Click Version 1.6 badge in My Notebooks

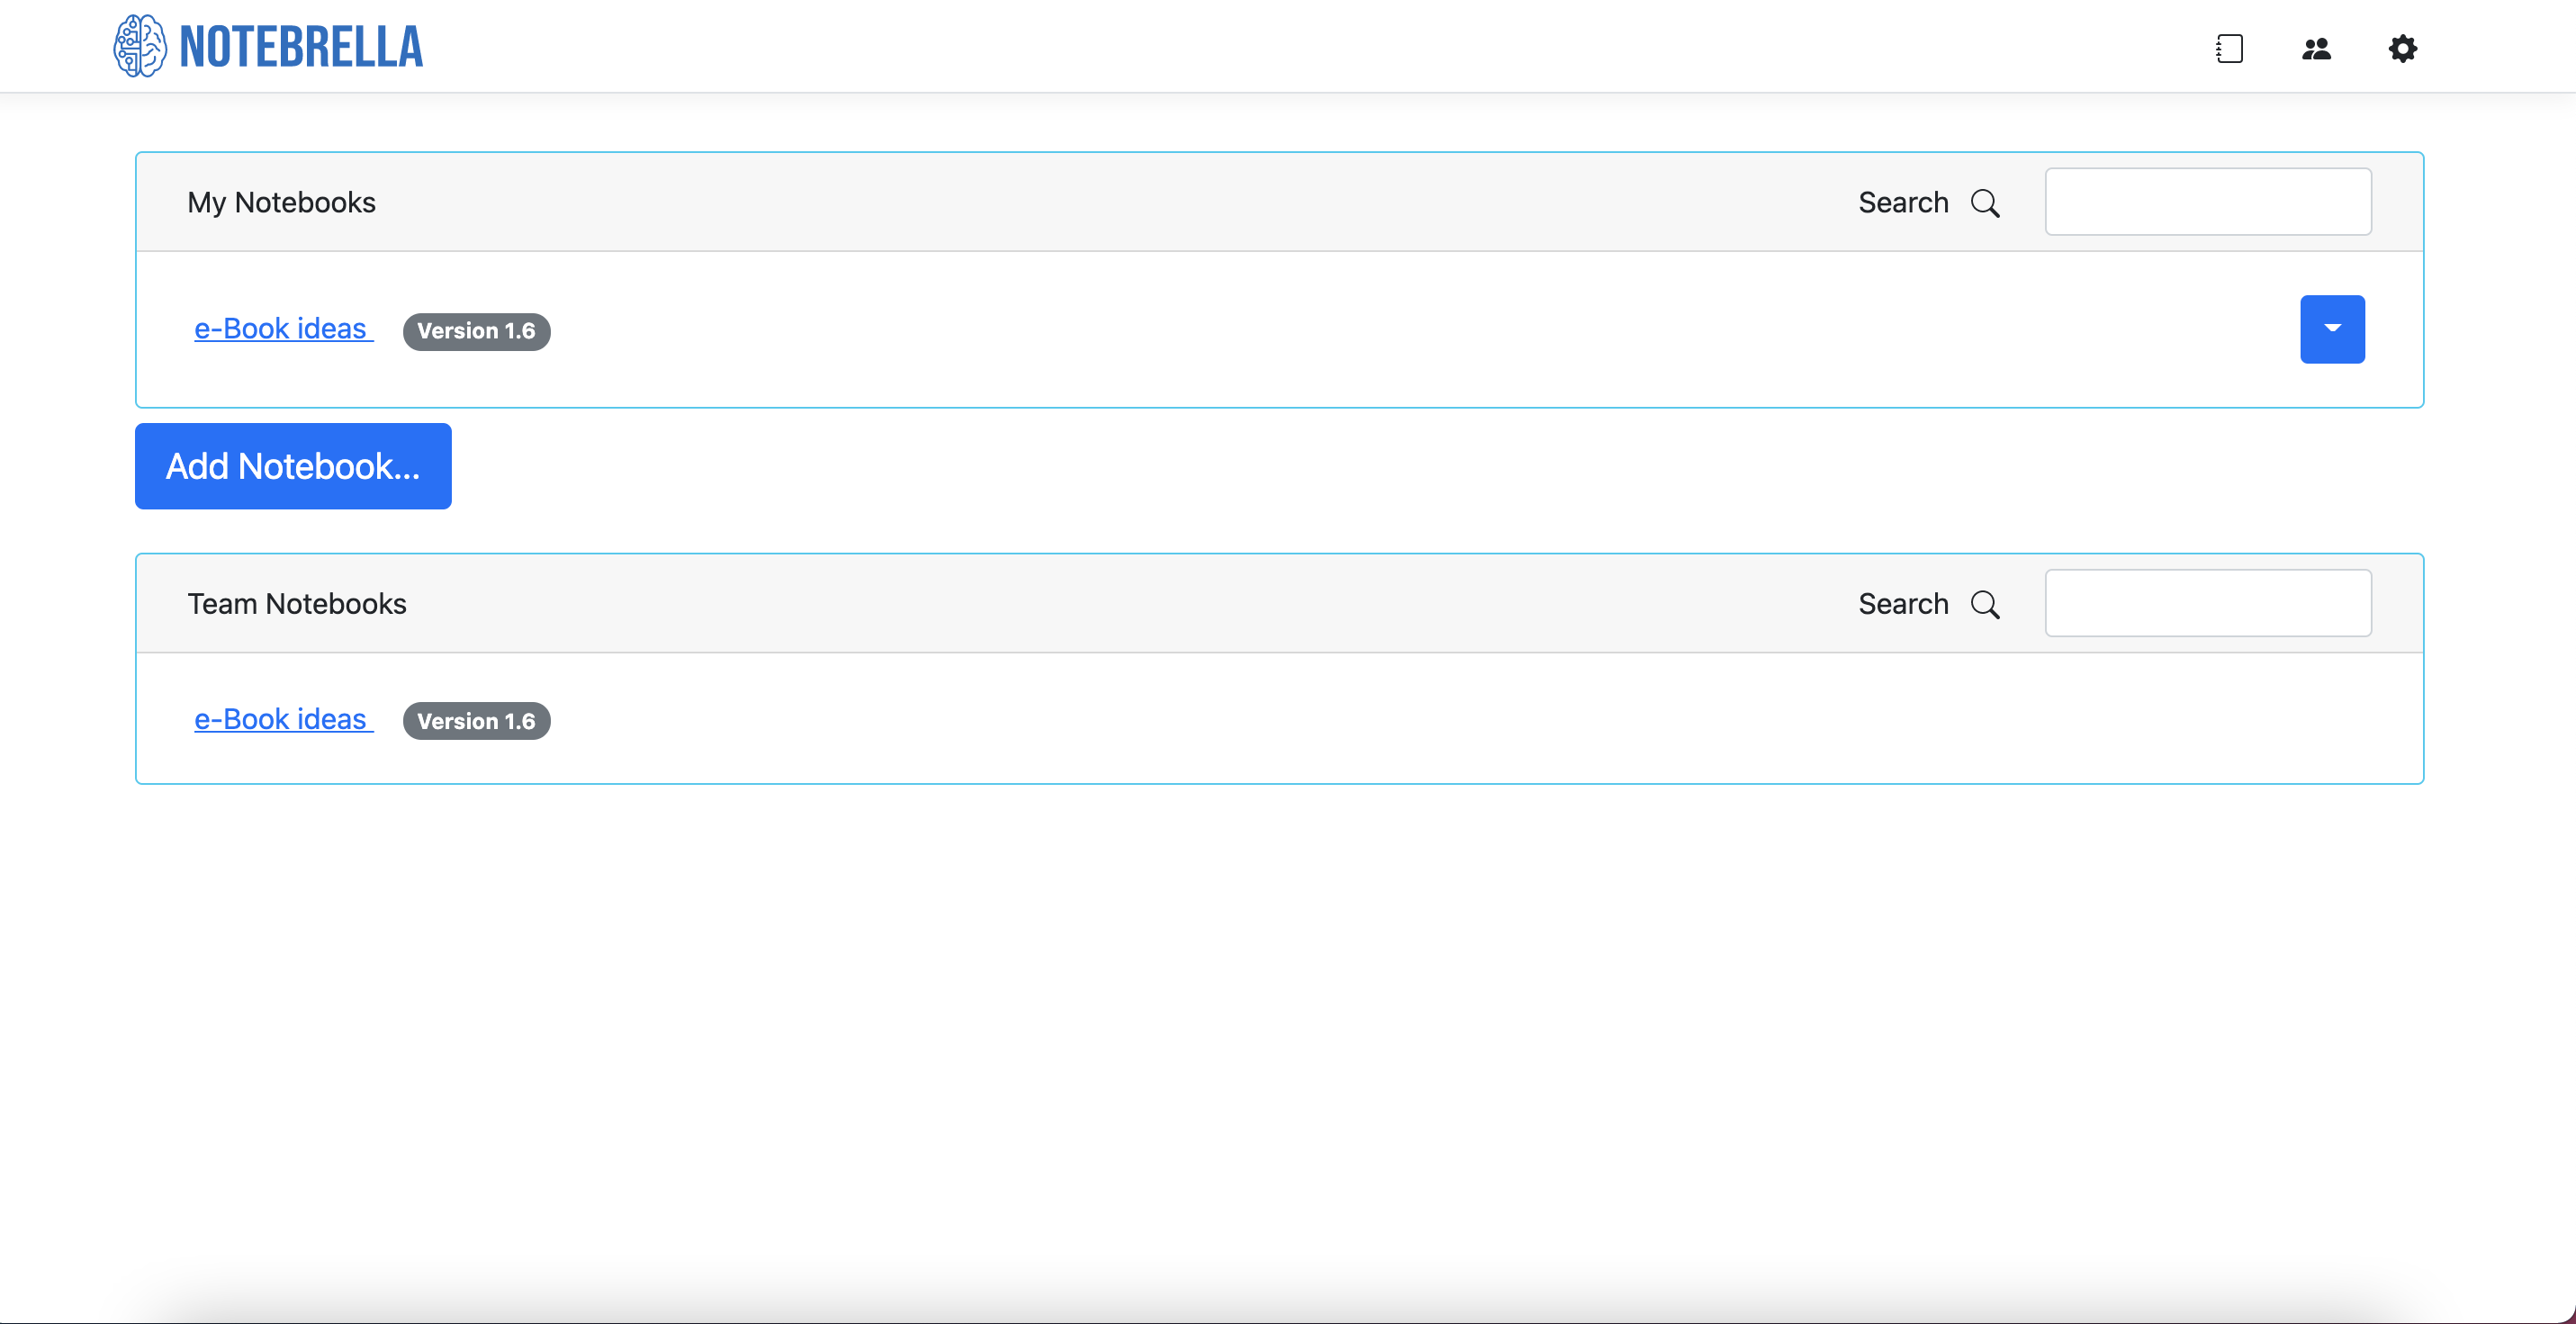click(476, 331)
